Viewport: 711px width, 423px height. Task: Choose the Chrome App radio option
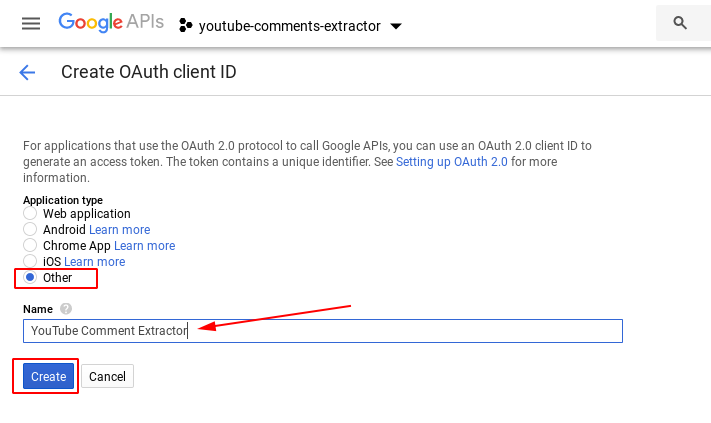(30, 246)
